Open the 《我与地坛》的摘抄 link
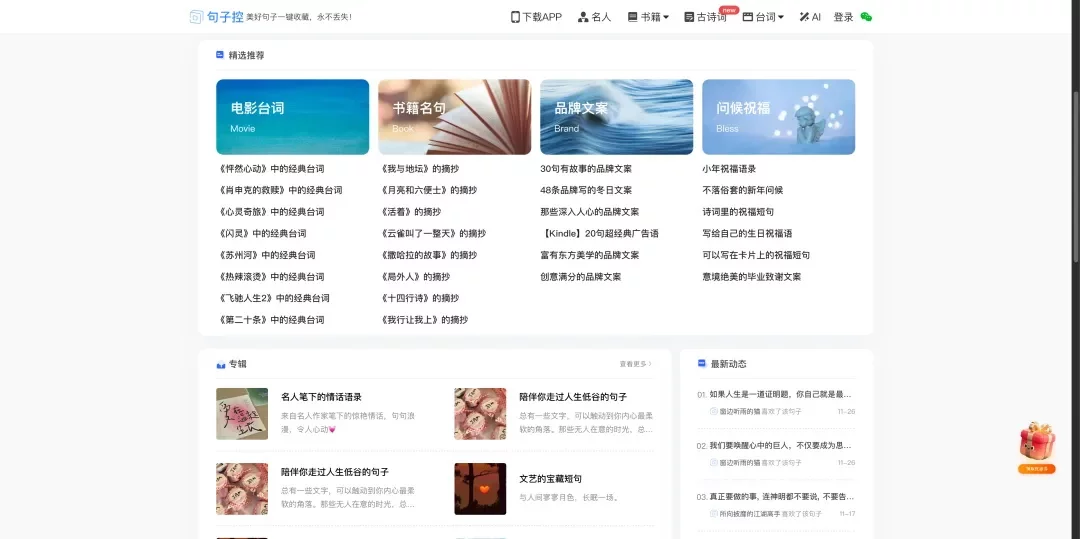The width and height of the screenshot is (1080, 539). point(419,169)
